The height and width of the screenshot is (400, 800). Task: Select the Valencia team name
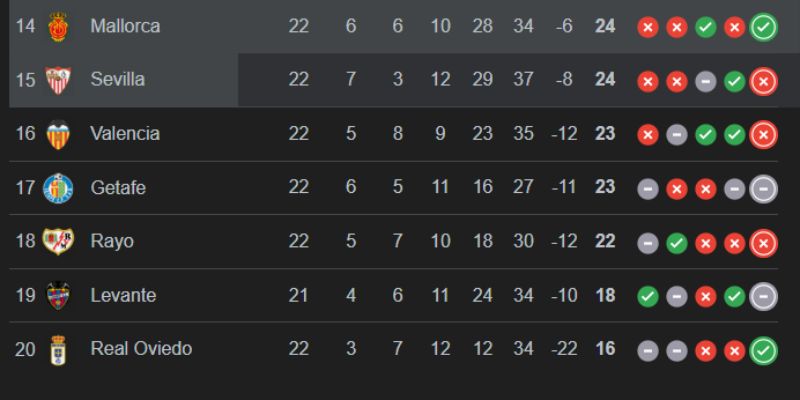tap(125, 134)
